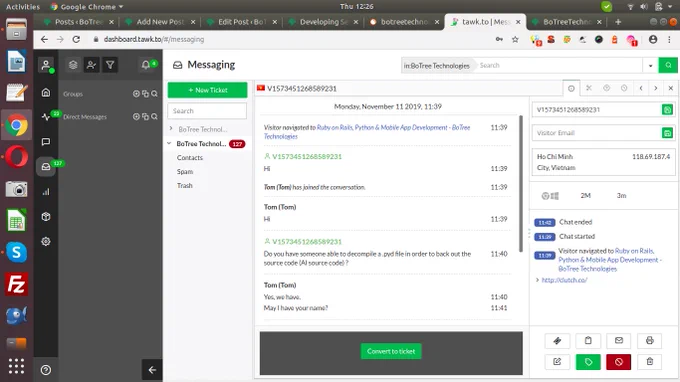This screenshot has height=382, width=680.
Task: Save the visitor name with green disk icon
Action: (667, 110)
